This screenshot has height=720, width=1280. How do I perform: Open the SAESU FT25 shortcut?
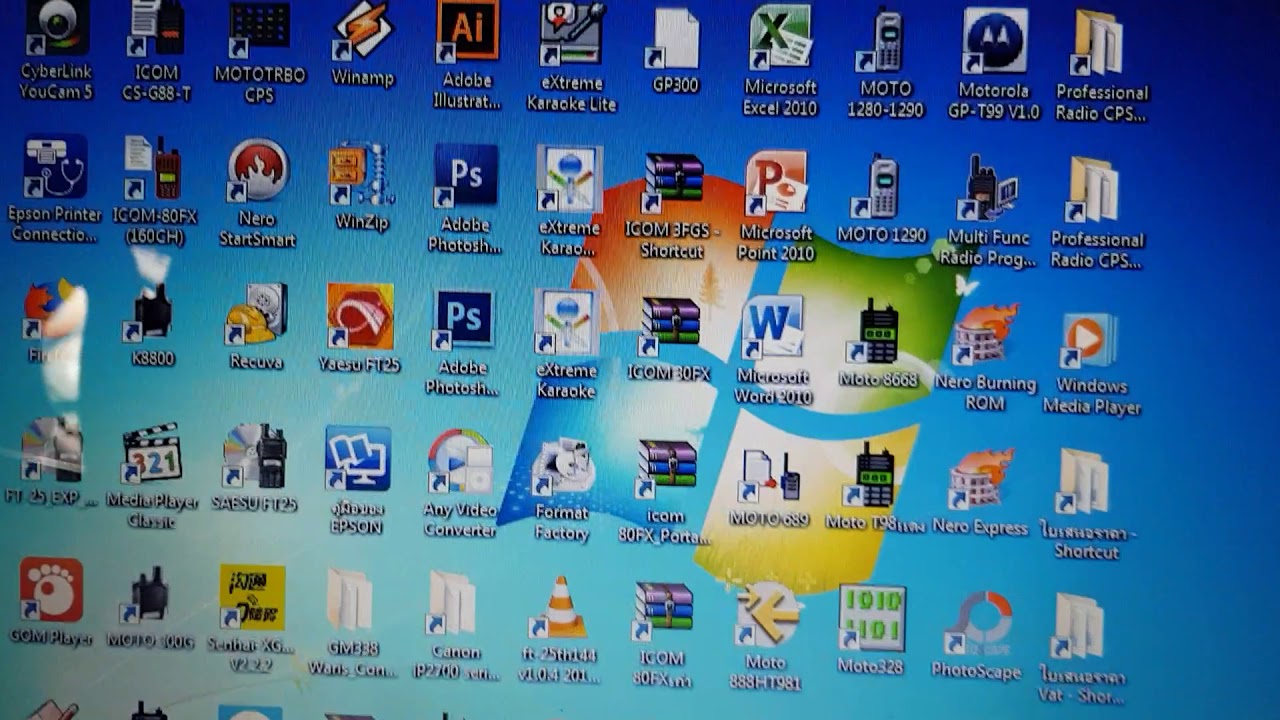click(254, 469)
